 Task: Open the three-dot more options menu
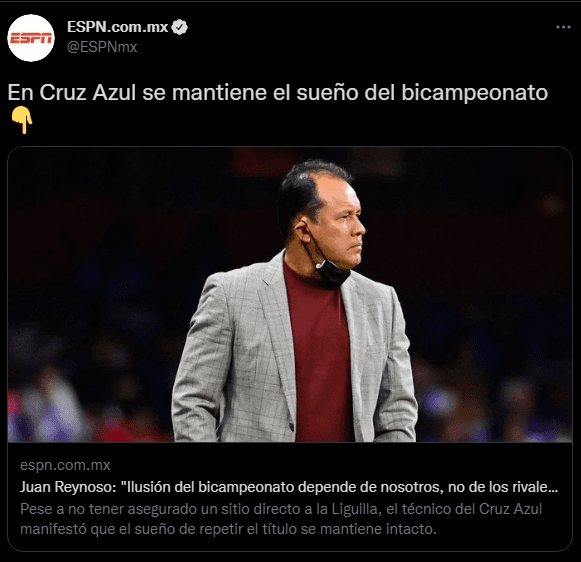tap(563, 27)
